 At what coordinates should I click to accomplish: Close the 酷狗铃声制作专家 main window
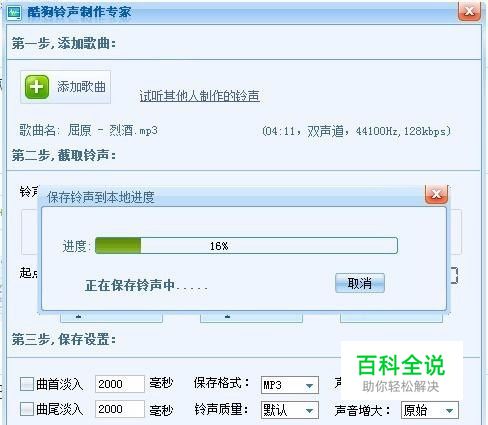(x=469, y=12)
